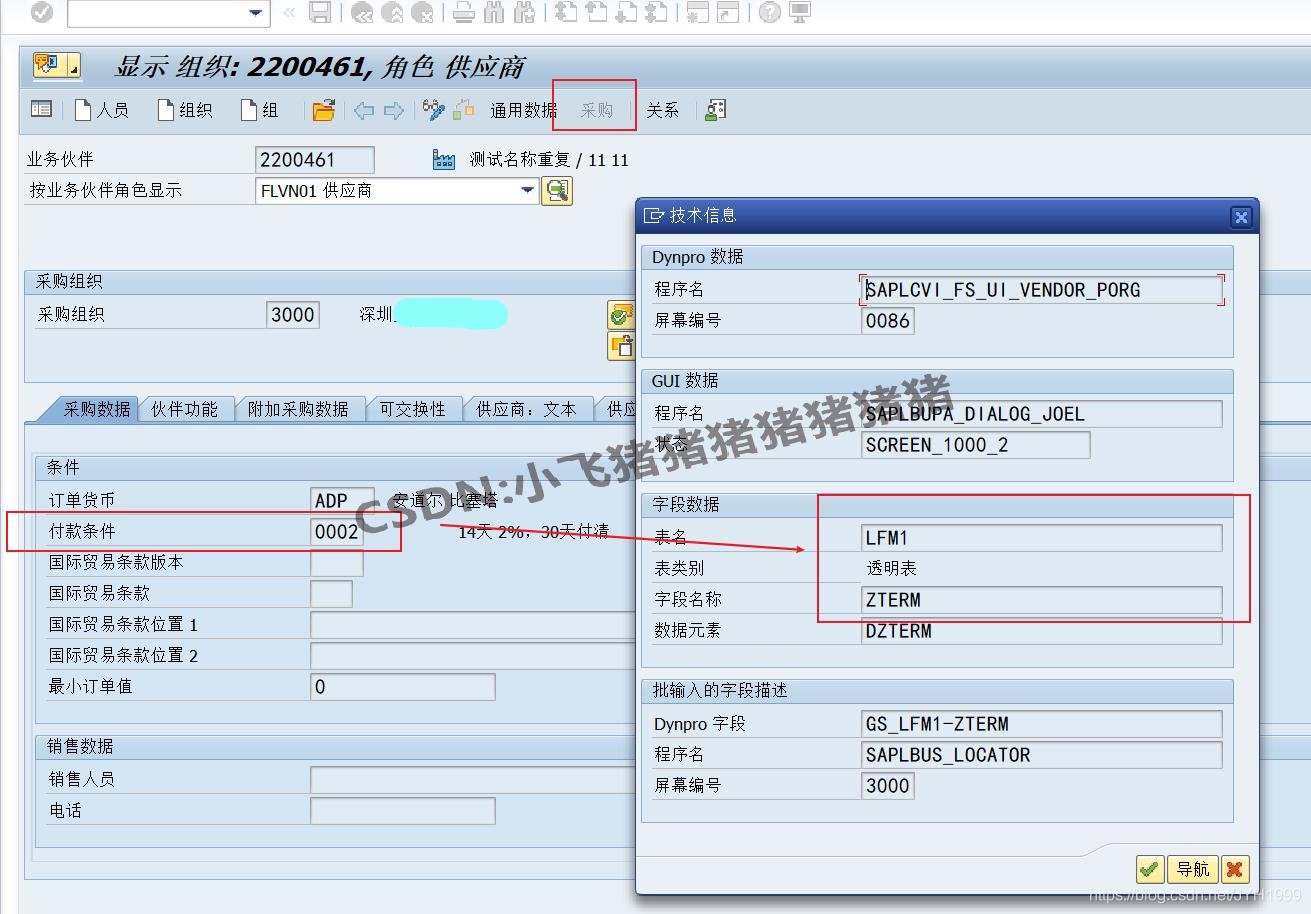Click the Next Page icon
1311x914 pixels.
pos(626,12)
